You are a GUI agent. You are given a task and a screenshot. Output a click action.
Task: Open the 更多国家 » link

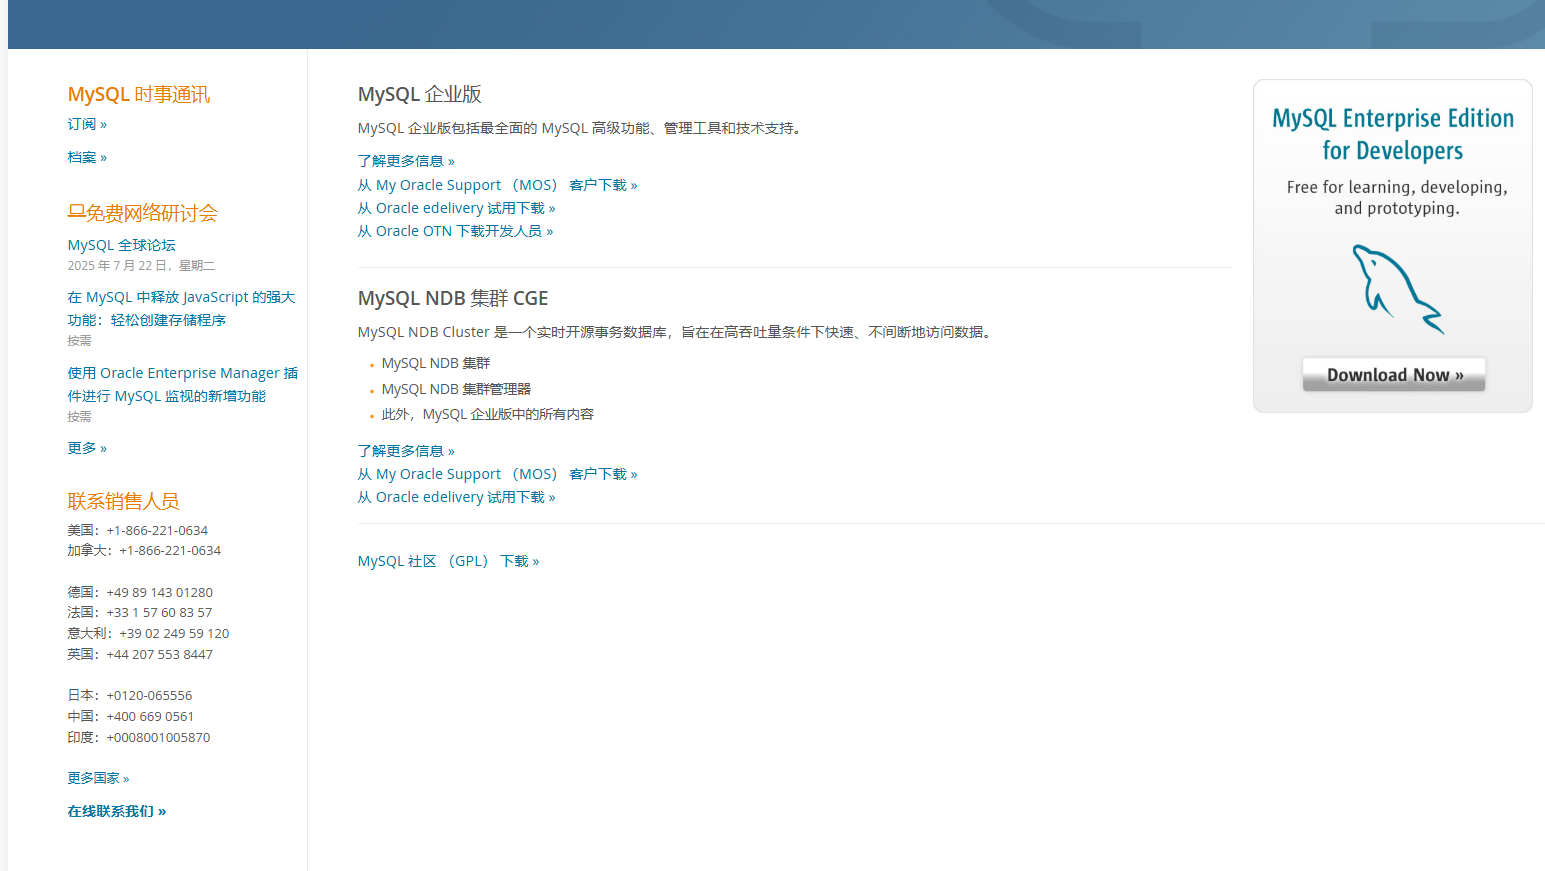(98, 778)
